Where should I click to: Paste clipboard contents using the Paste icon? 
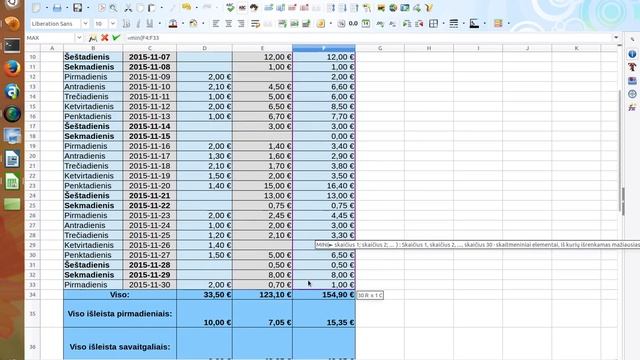(152, 8)
